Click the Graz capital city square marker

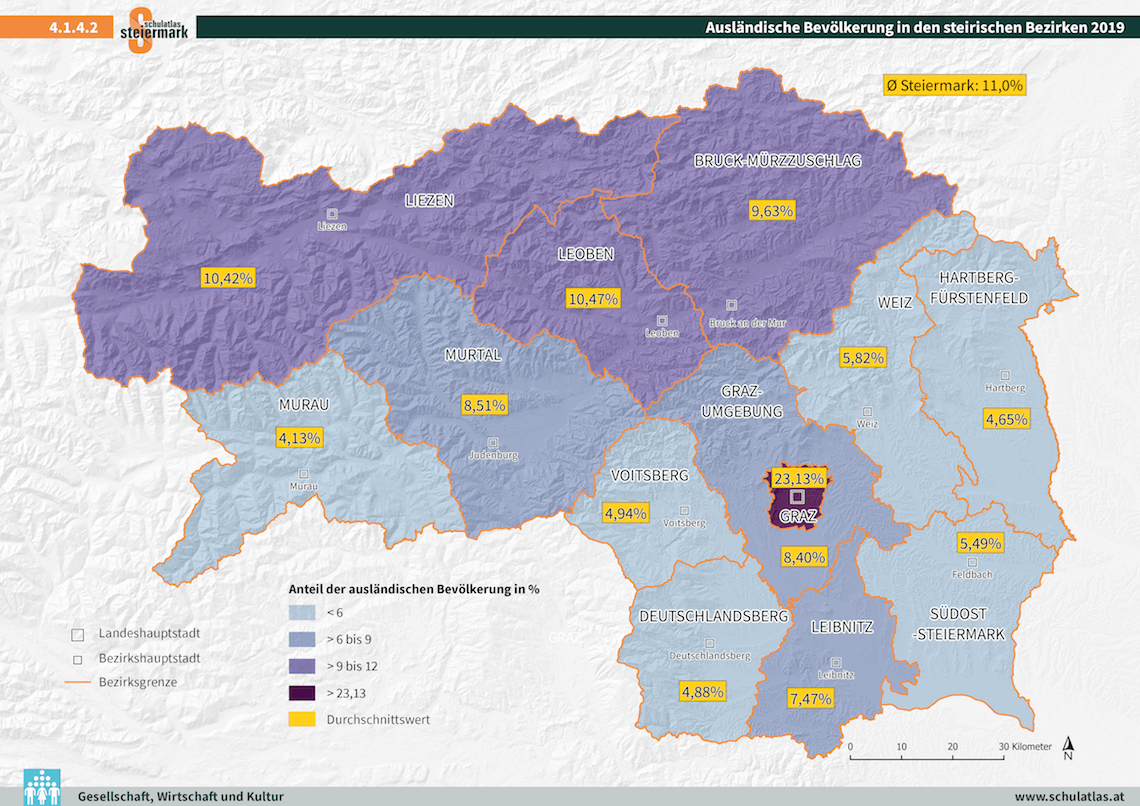(797, 497)
